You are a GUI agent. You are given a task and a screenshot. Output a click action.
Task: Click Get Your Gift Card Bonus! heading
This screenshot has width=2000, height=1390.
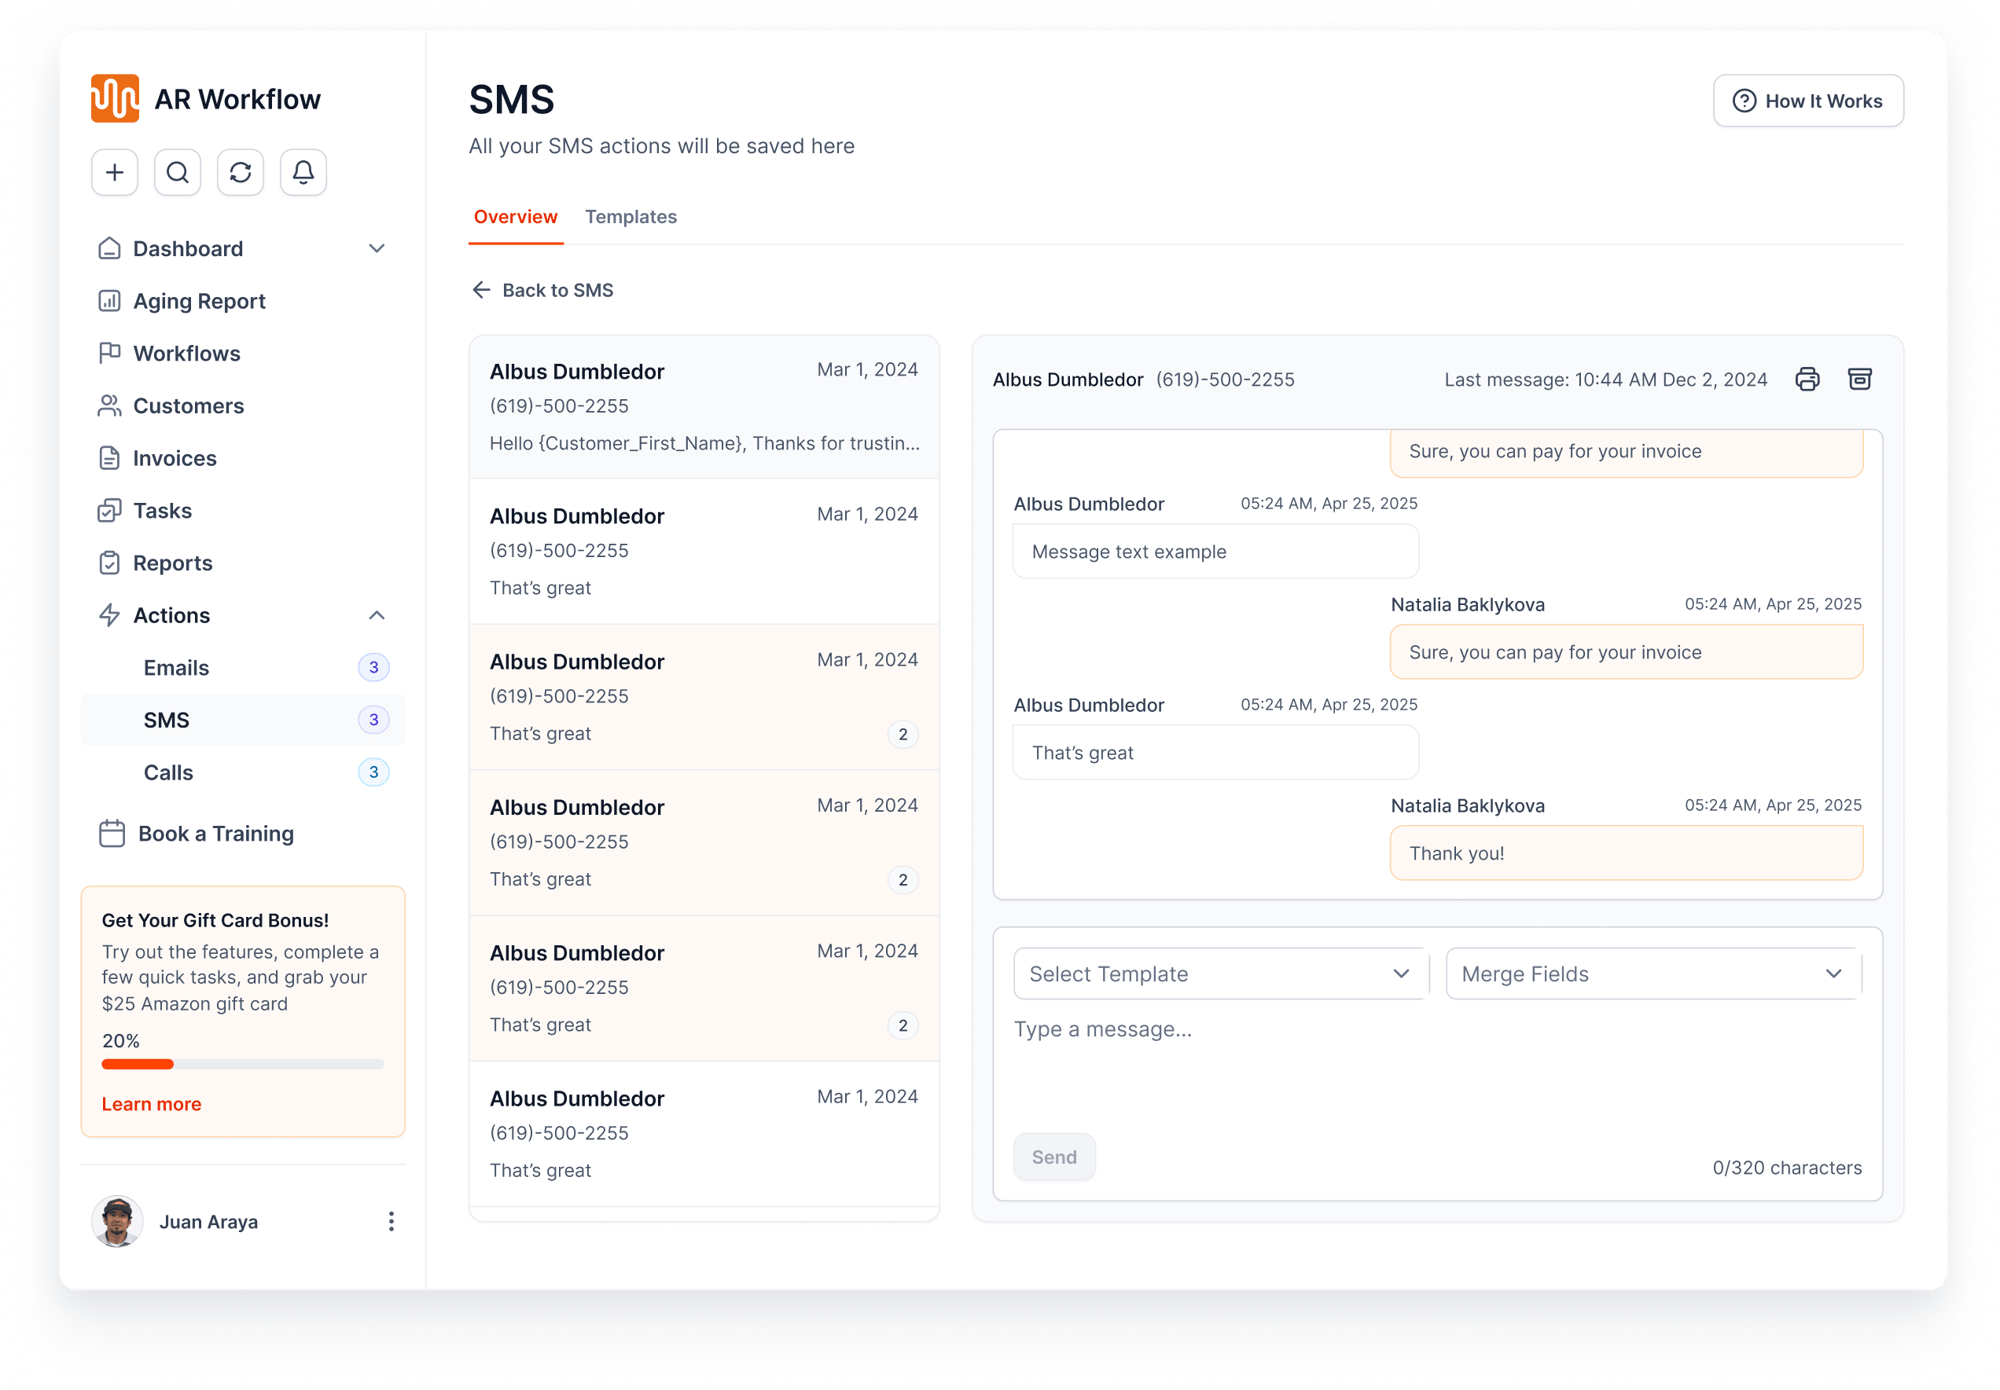215,920
